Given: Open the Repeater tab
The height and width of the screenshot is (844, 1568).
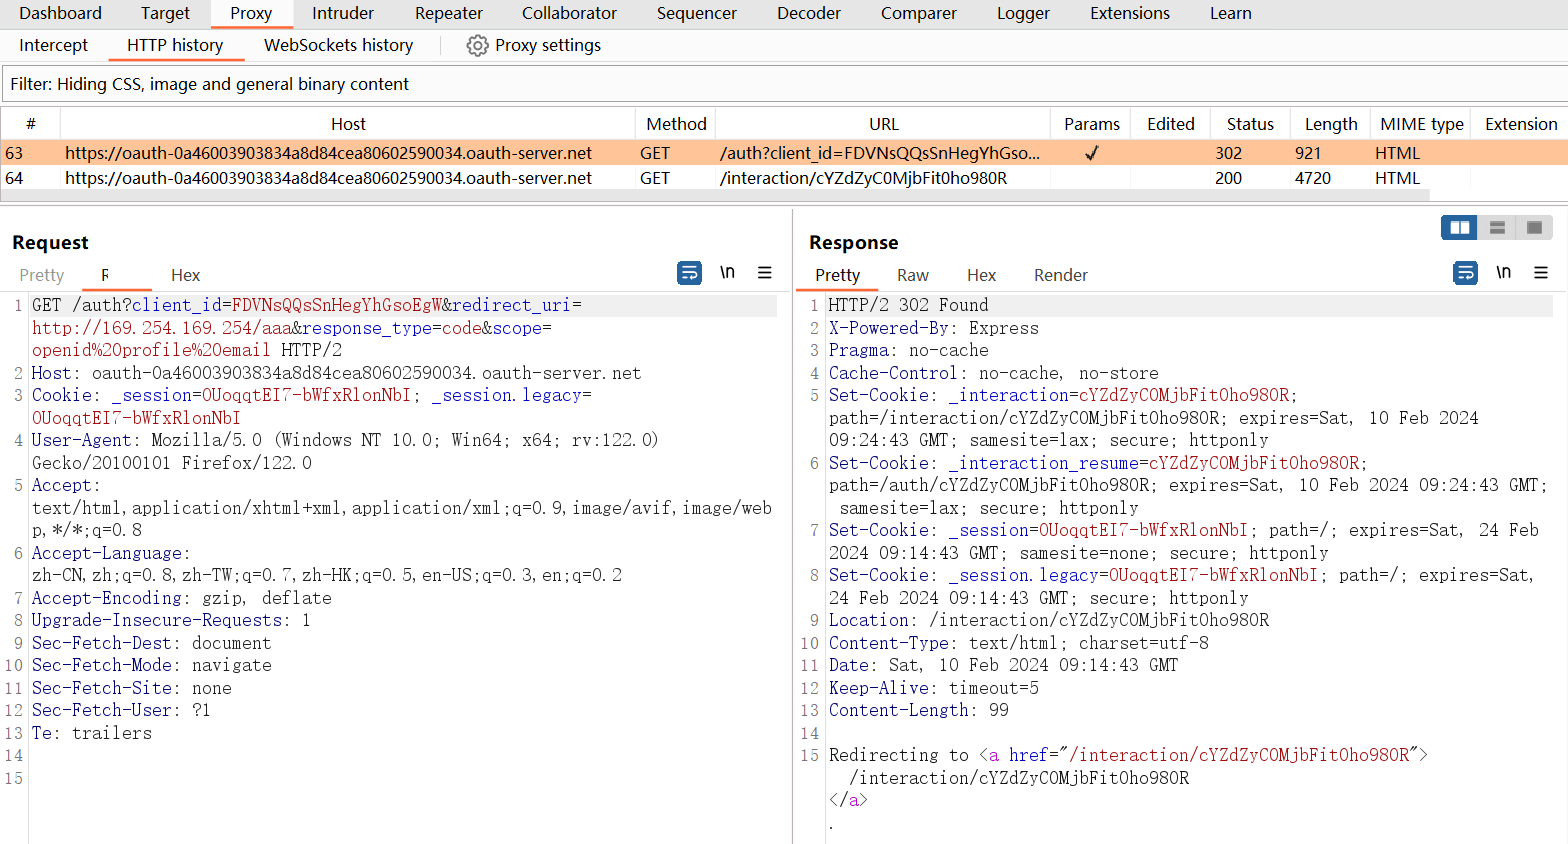Looking at the screenshot, I should [448, 13].
